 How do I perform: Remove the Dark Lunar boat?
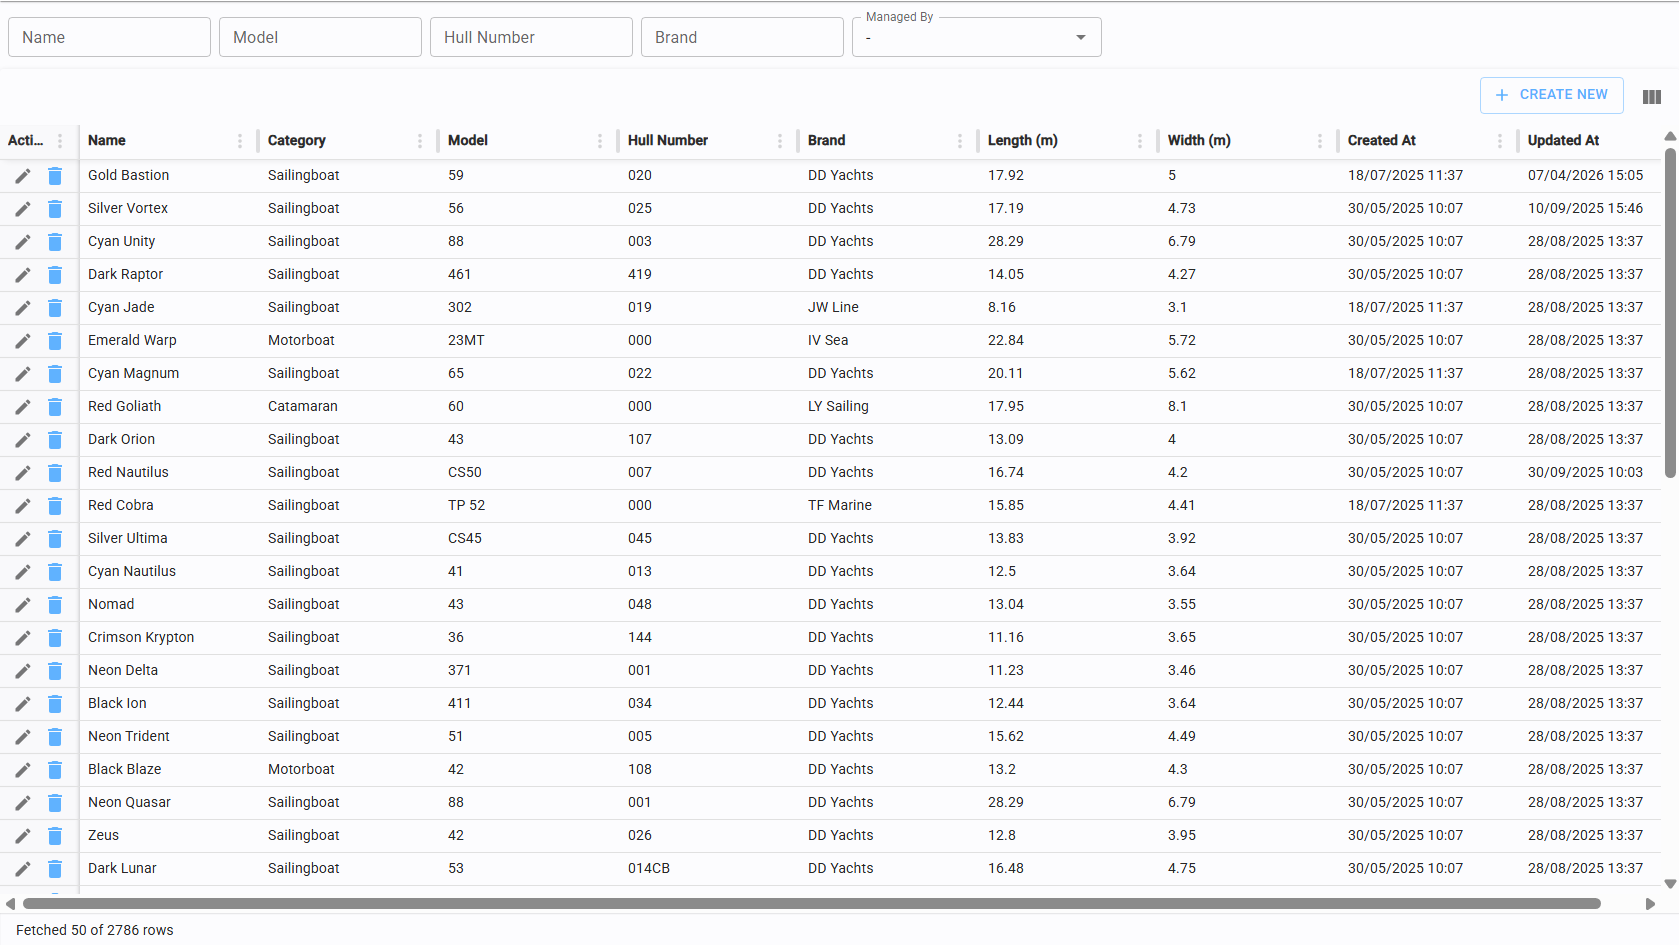(55, 869)
